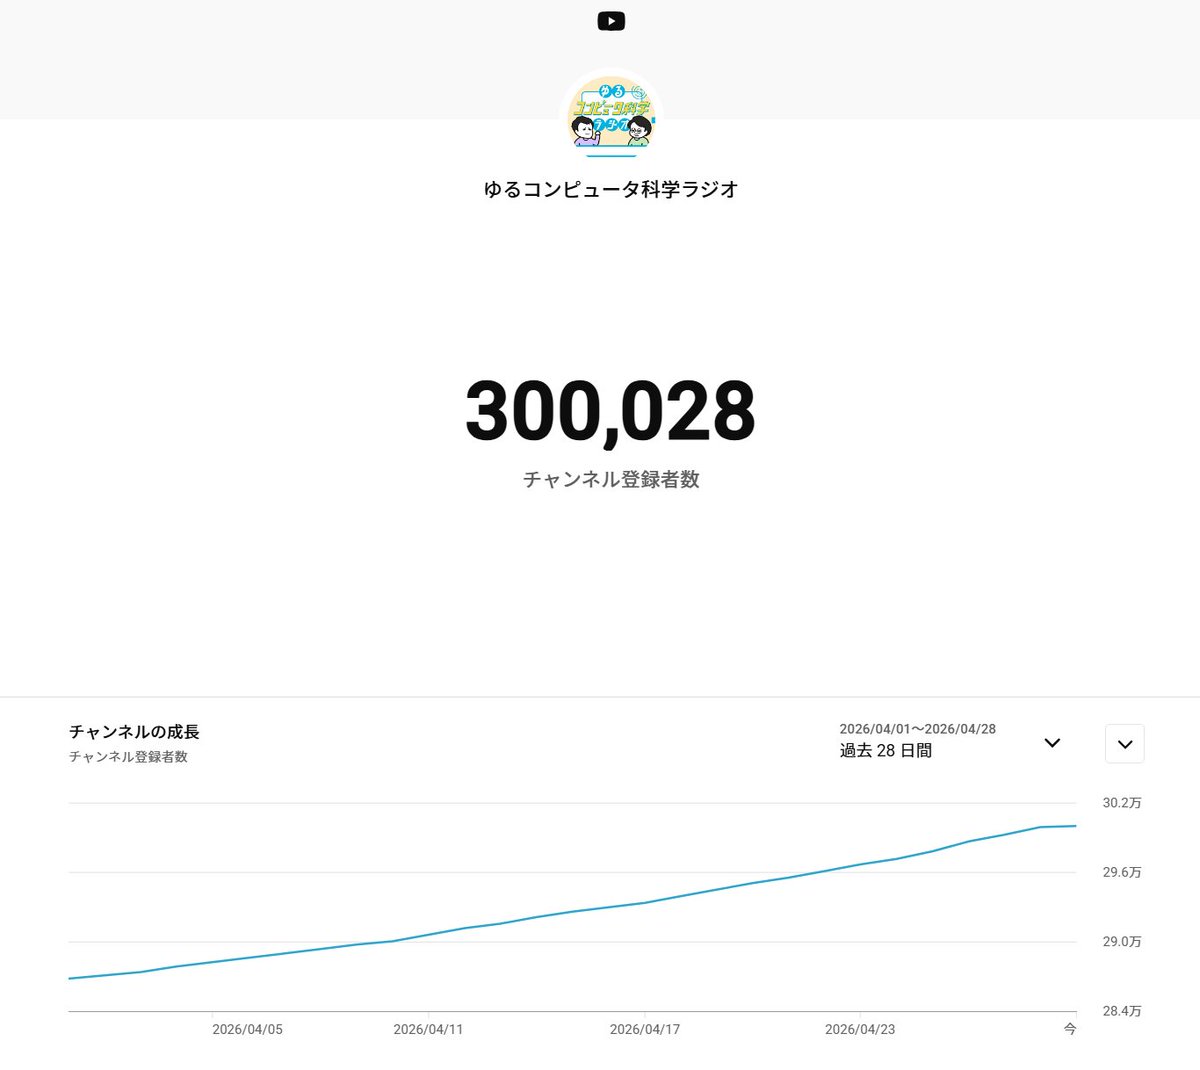The image size is (1200, 1070).
Task: Select the 2026/04/11 axis label
Action: click(428, 1028)
